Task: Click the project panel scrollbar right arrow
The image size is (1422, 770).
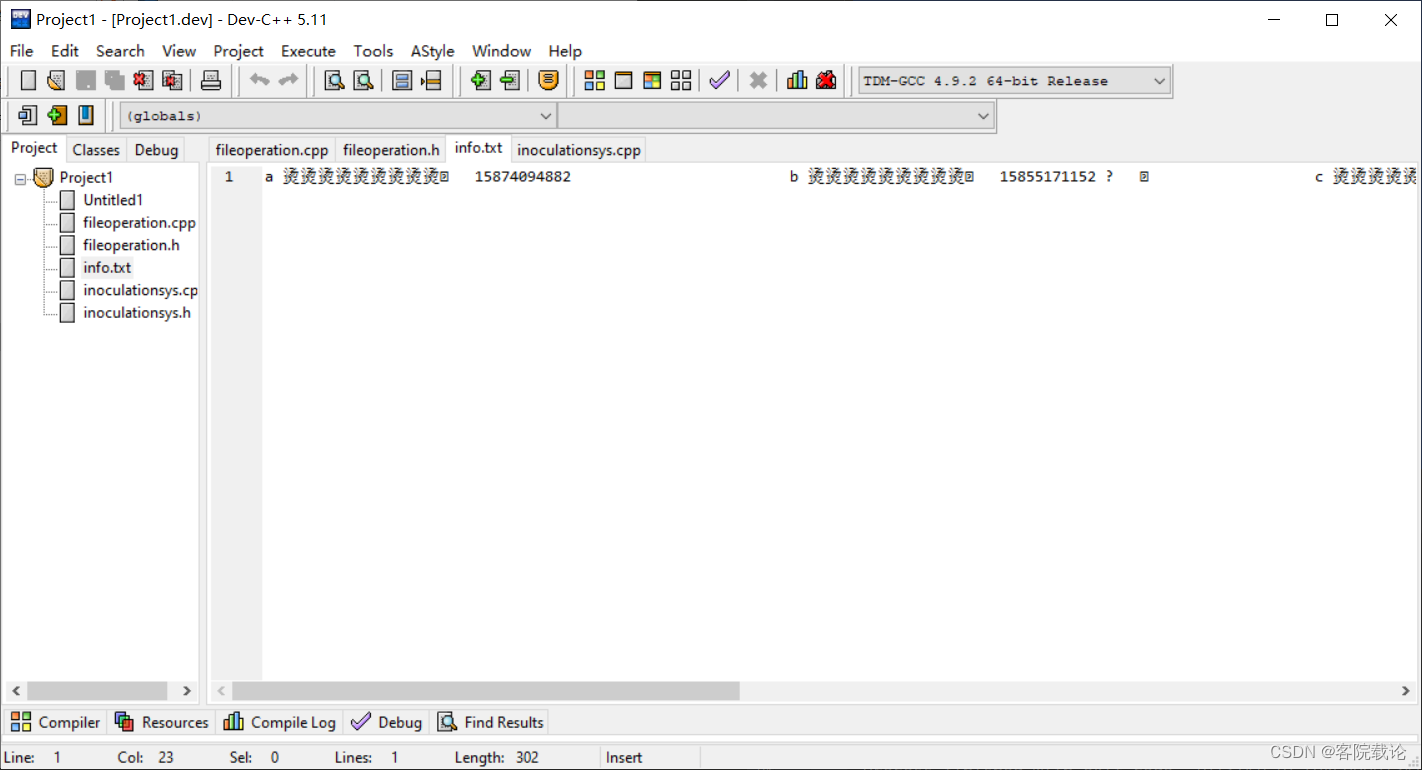Action: click(187, 691)
